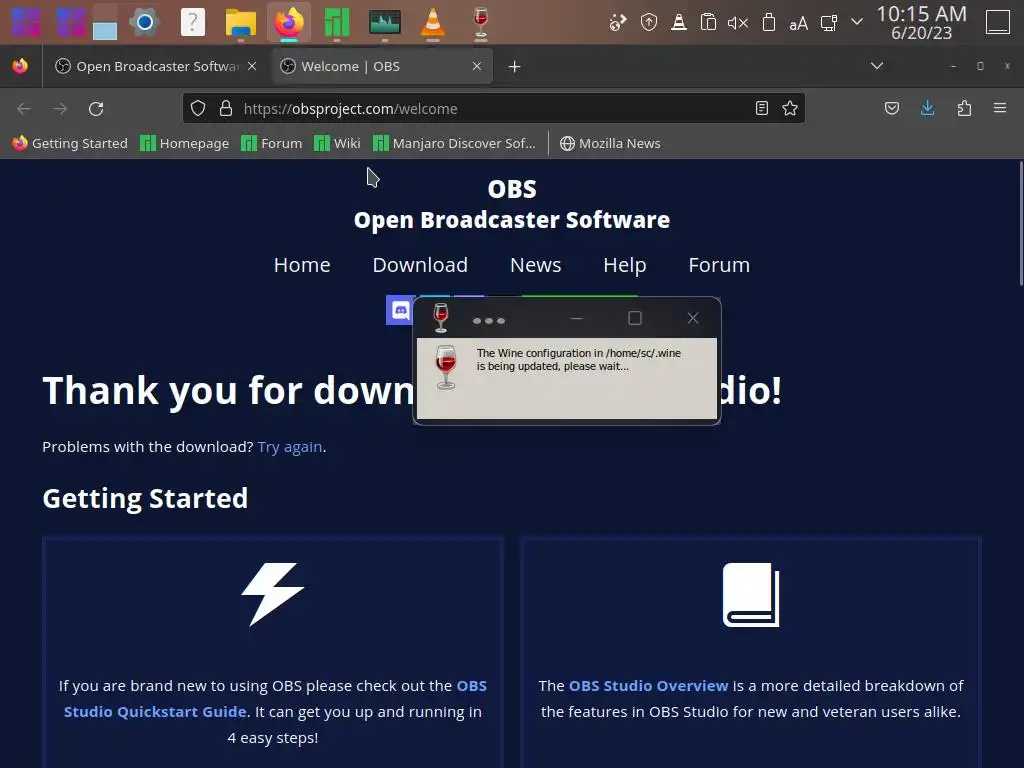
Task: Open the Firefox hamburger application menu
Action: (1000, 108)
